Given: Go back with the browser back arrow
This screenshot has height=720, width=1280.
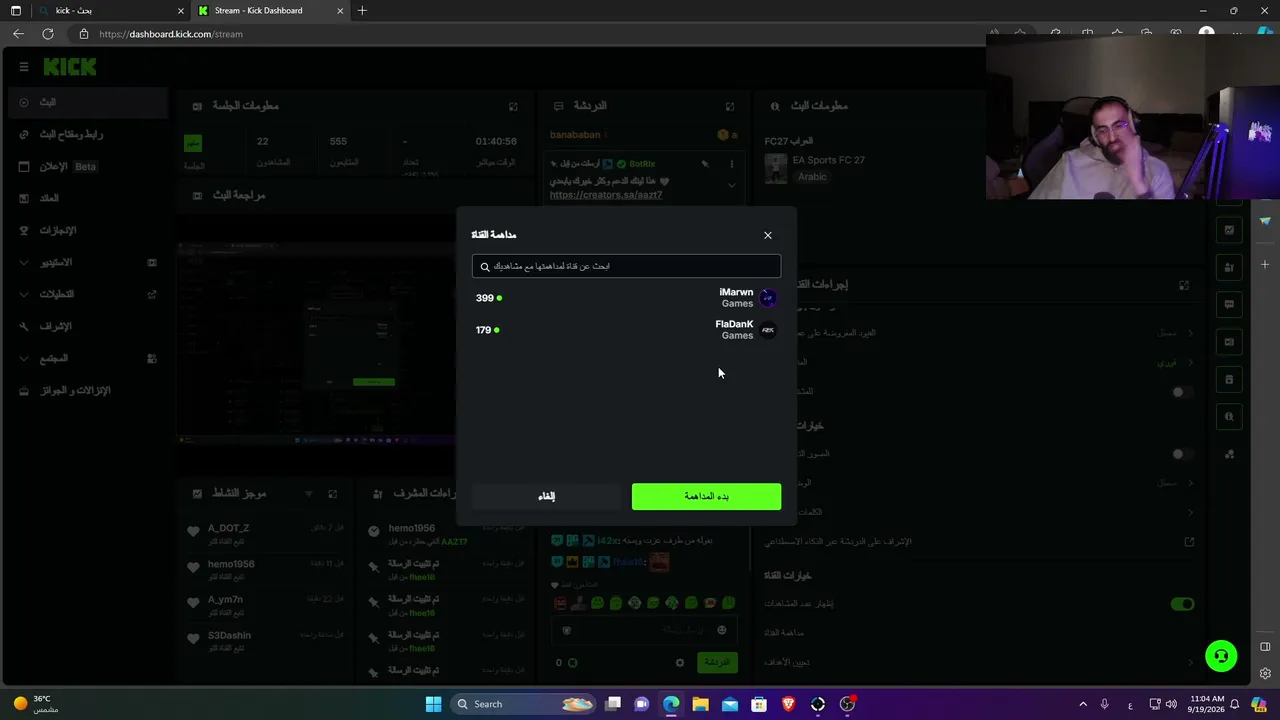Looking at the screenshot, I should (18, 34).
